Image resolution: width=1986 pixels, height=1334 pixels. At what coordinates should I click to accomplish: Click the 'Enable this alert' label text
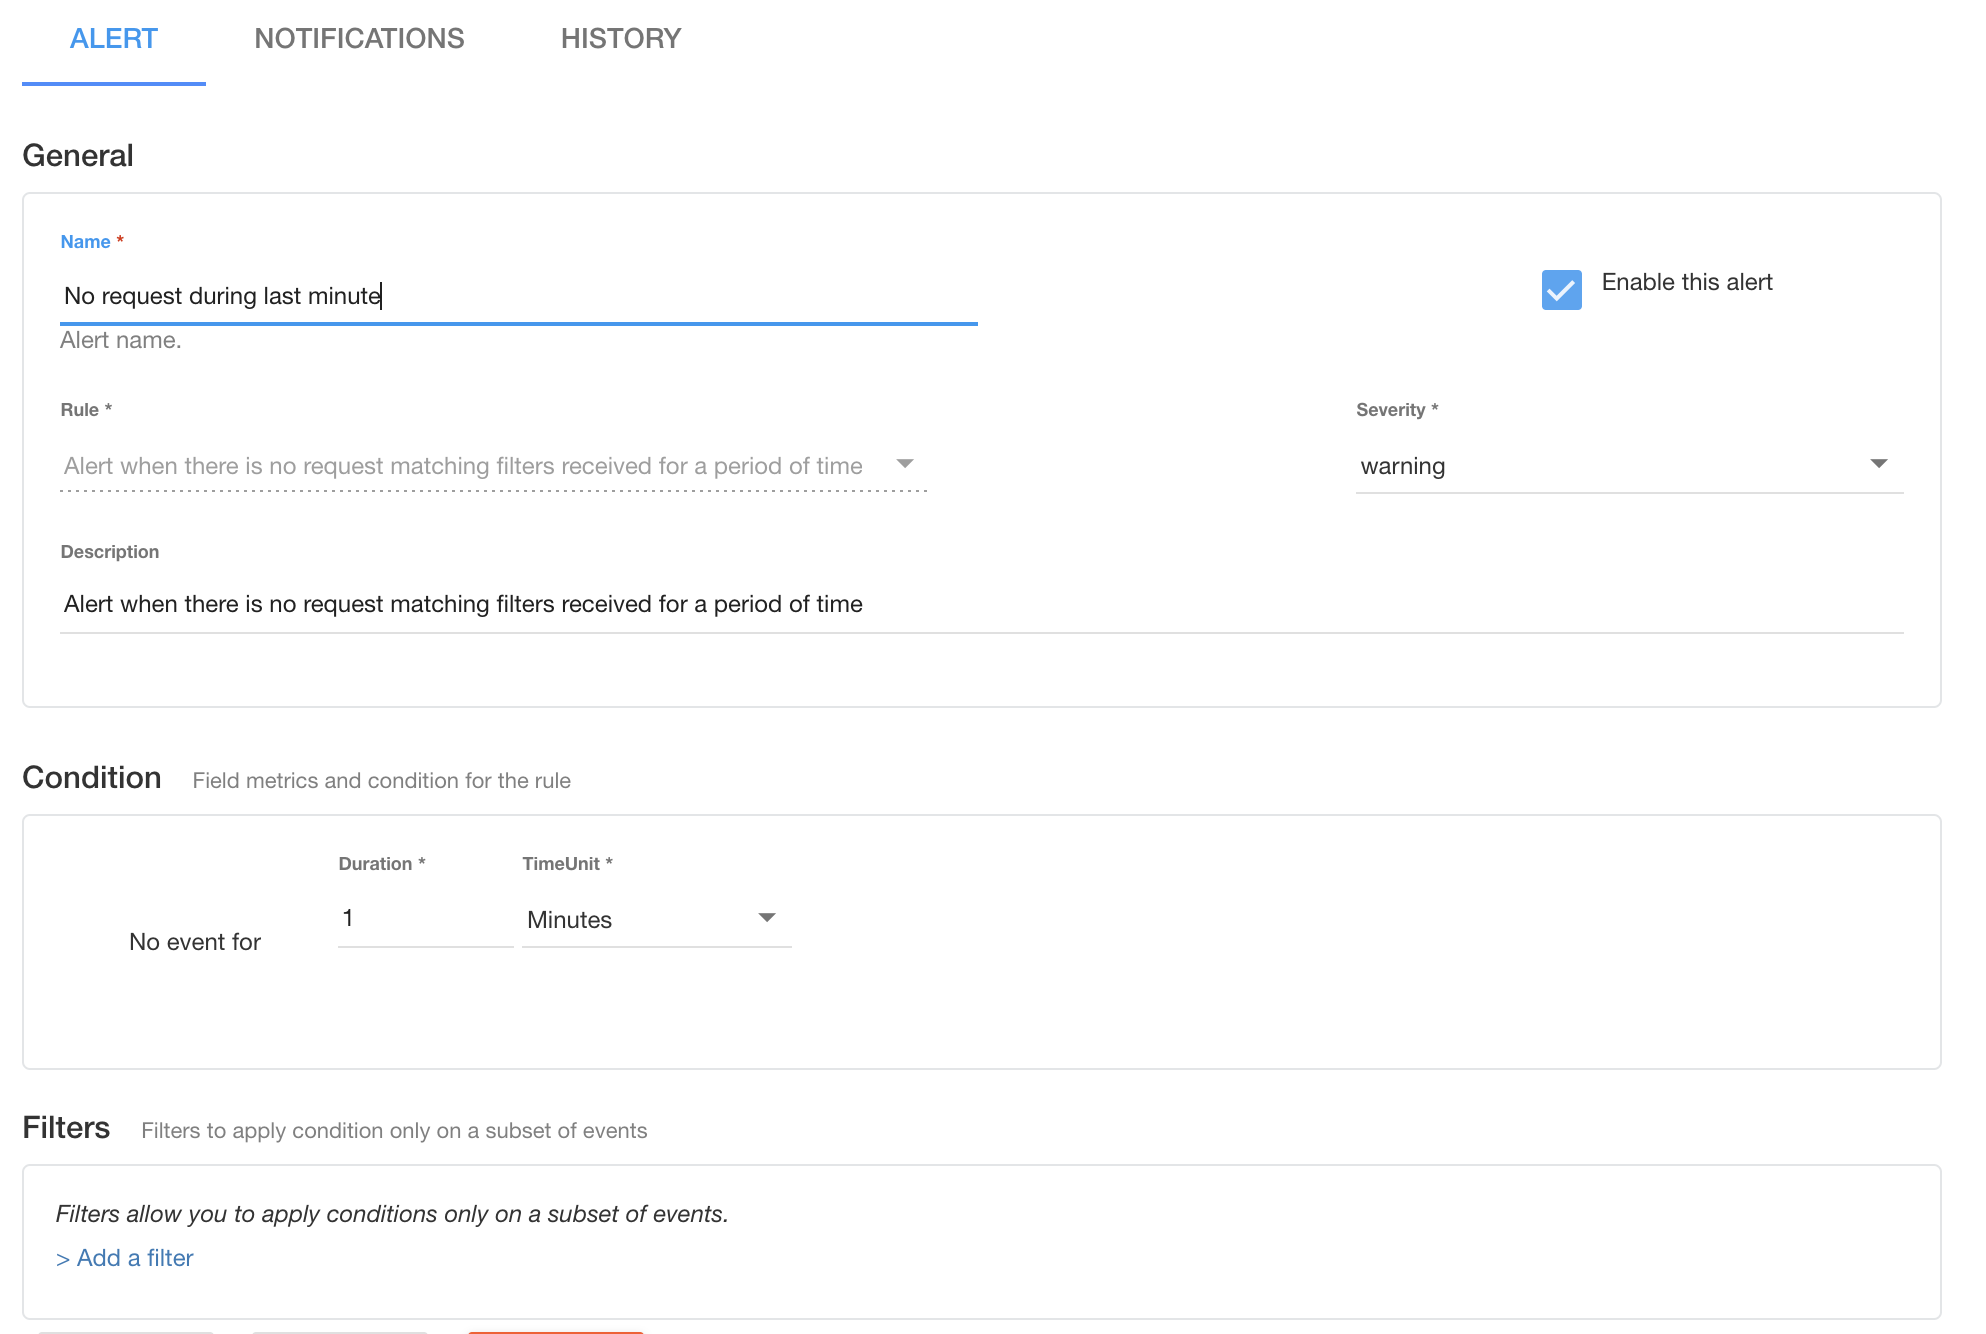click(x=1686, y=282)
